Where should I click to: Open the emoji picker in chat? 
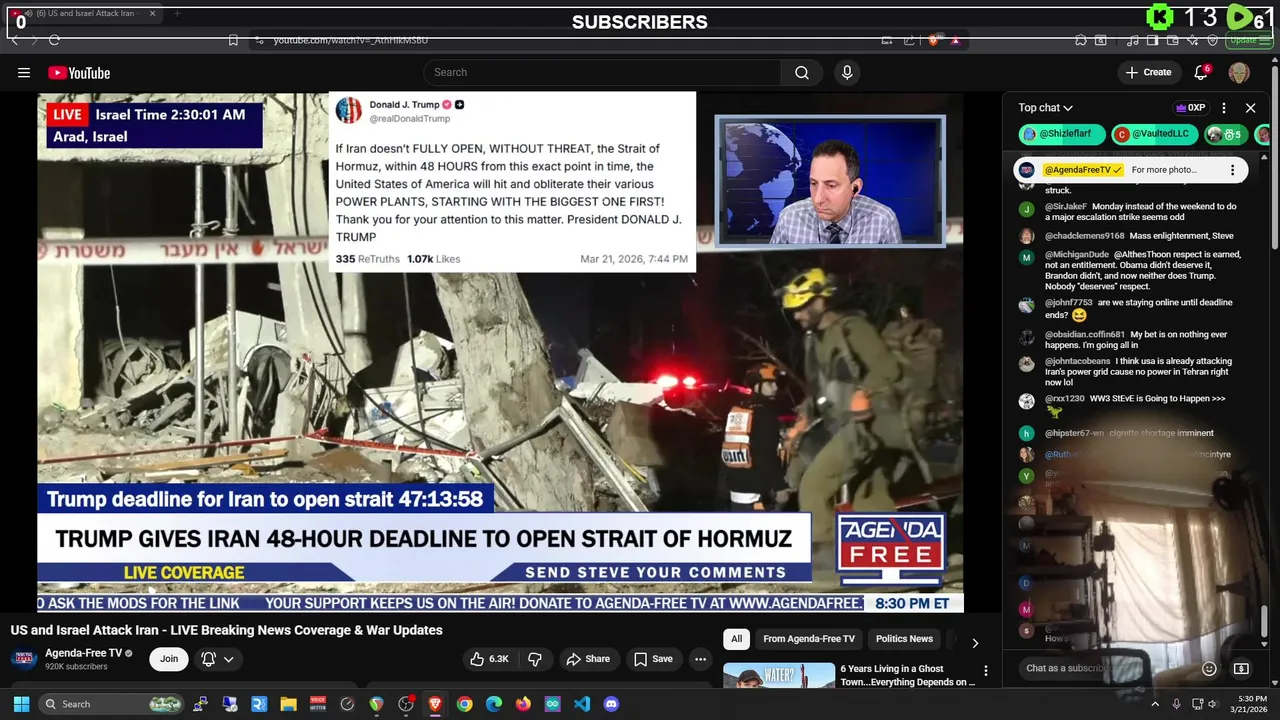pos(1209,668)
